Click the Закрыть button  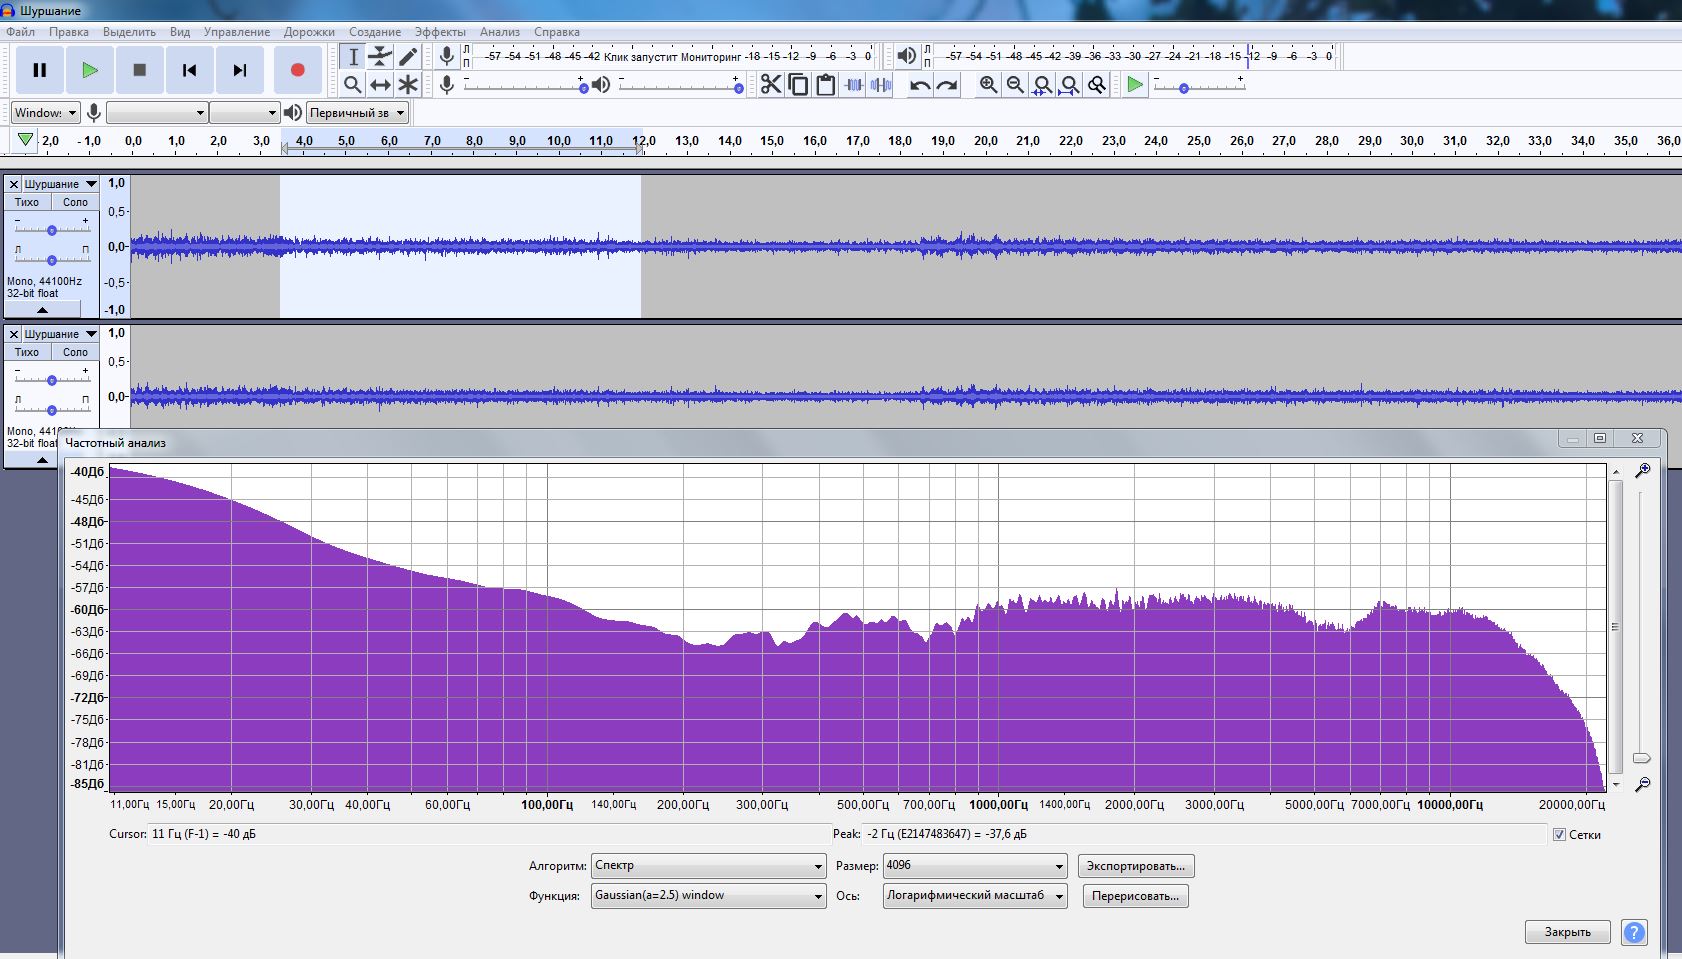click(1567, 932)
